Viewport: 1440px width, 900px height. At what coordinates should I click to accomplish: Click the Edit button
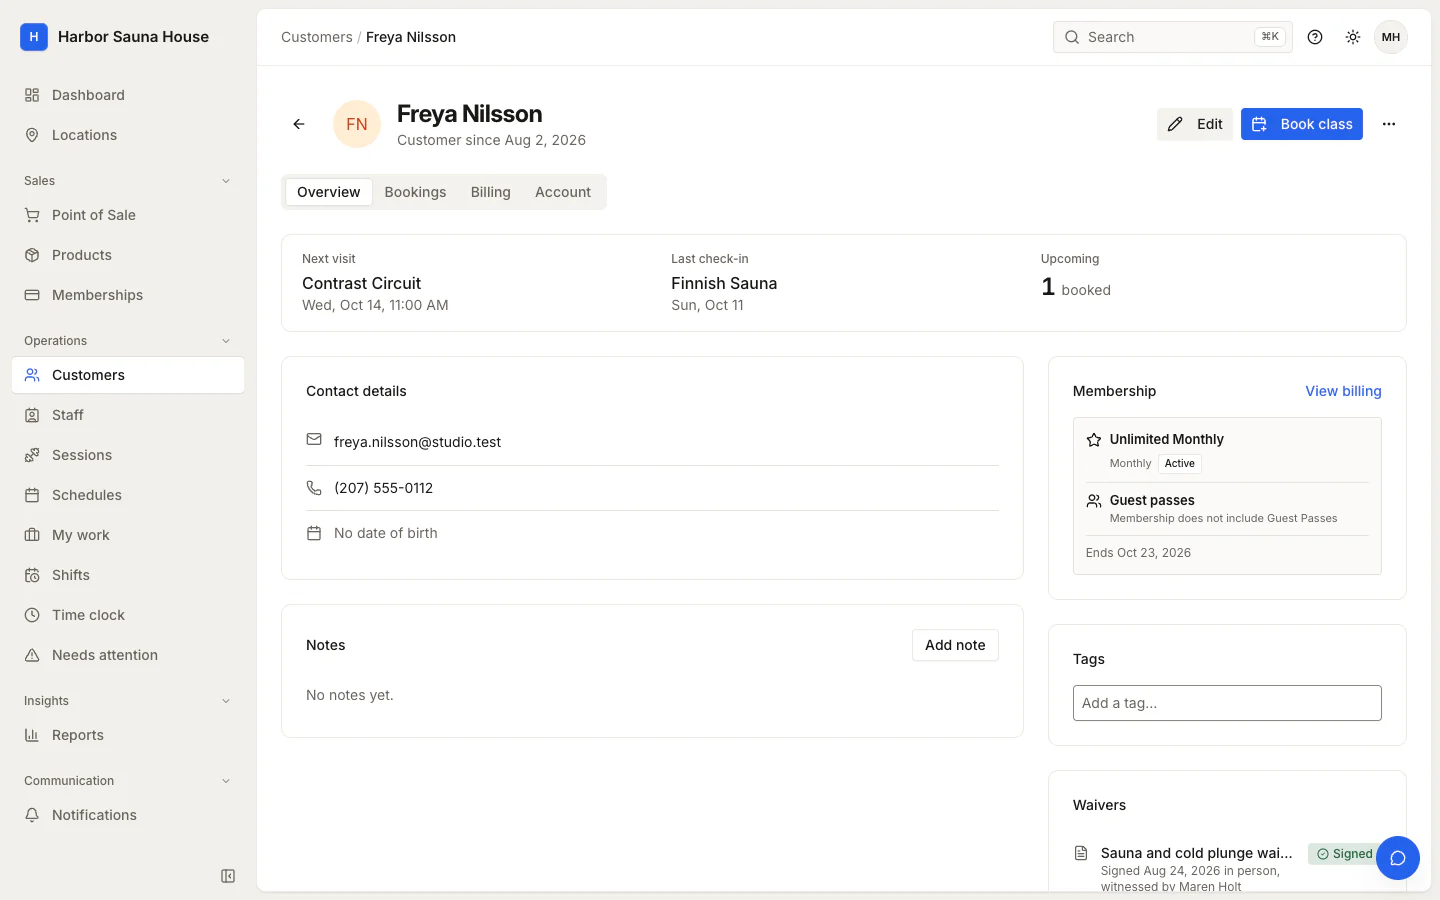tap(1195, 124)
